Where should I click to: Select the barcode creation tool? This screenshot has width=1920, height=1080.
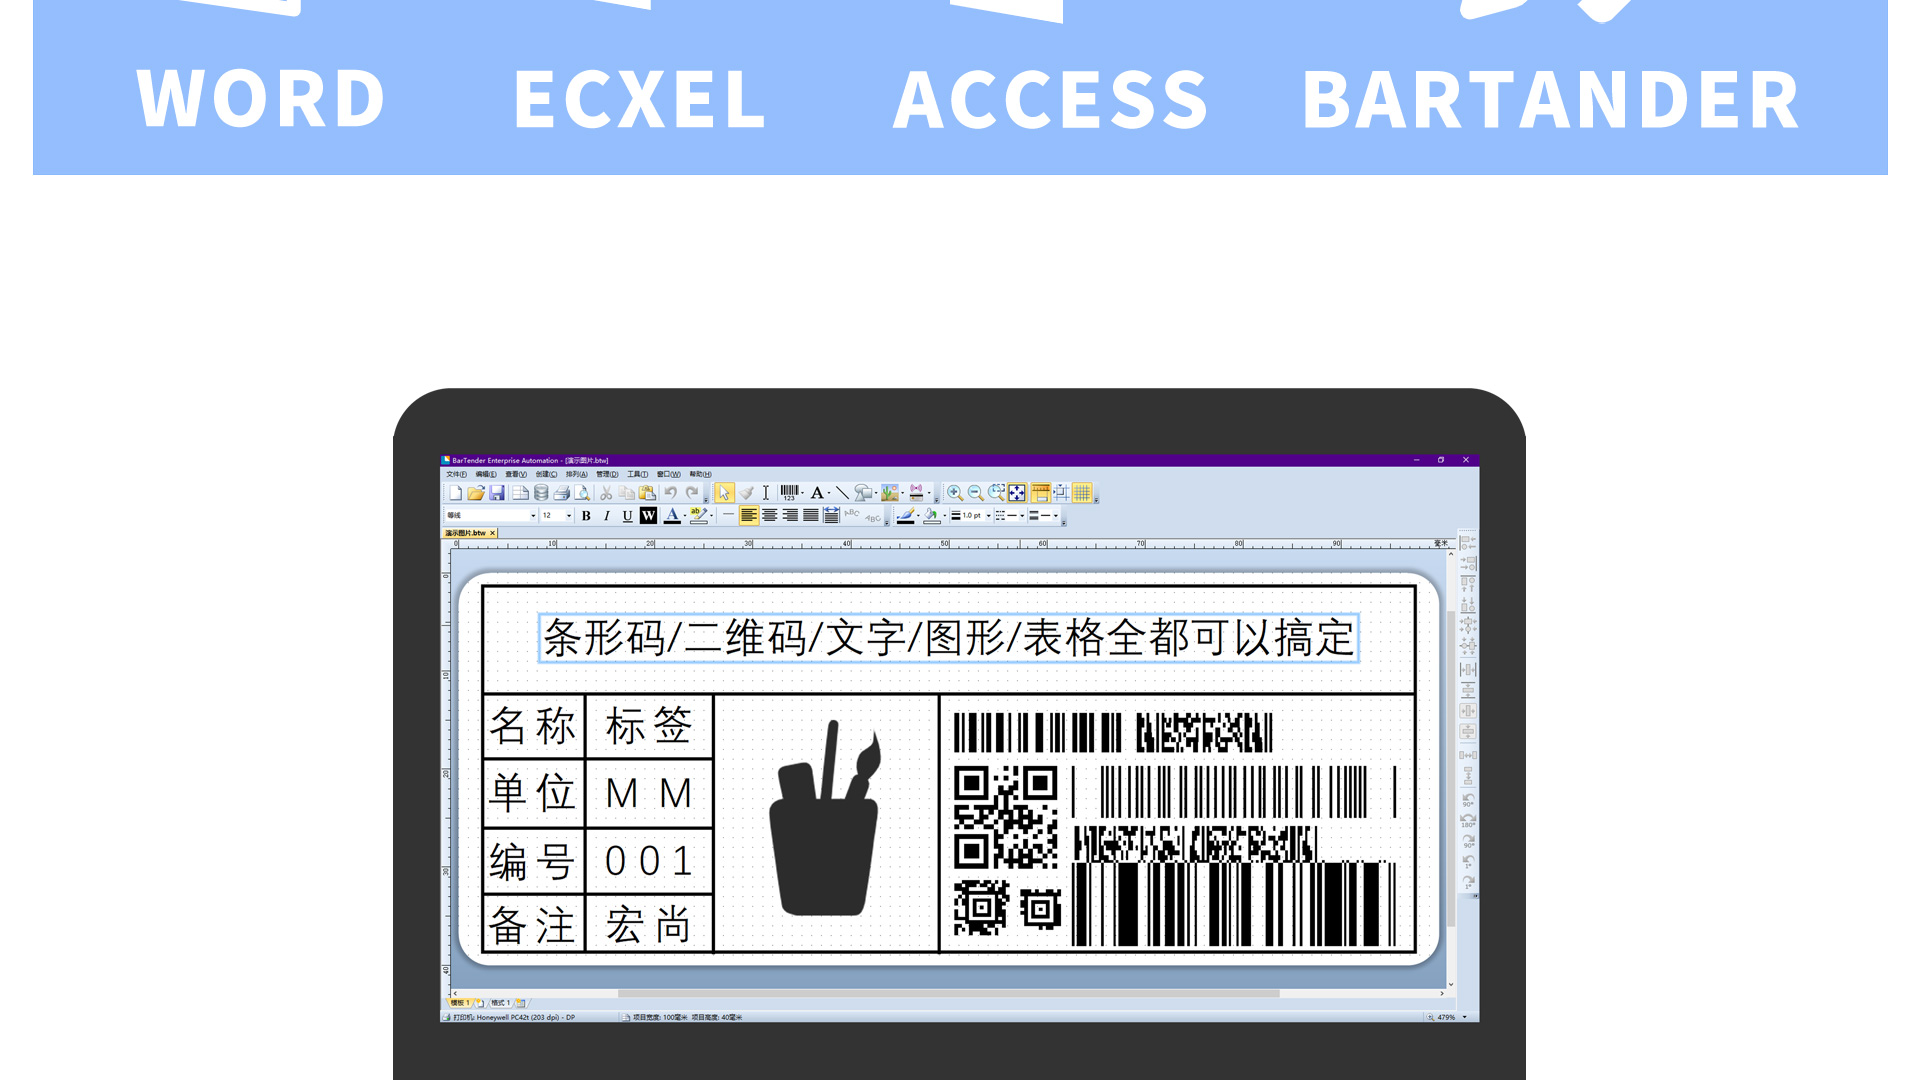(x=789, y=493)
